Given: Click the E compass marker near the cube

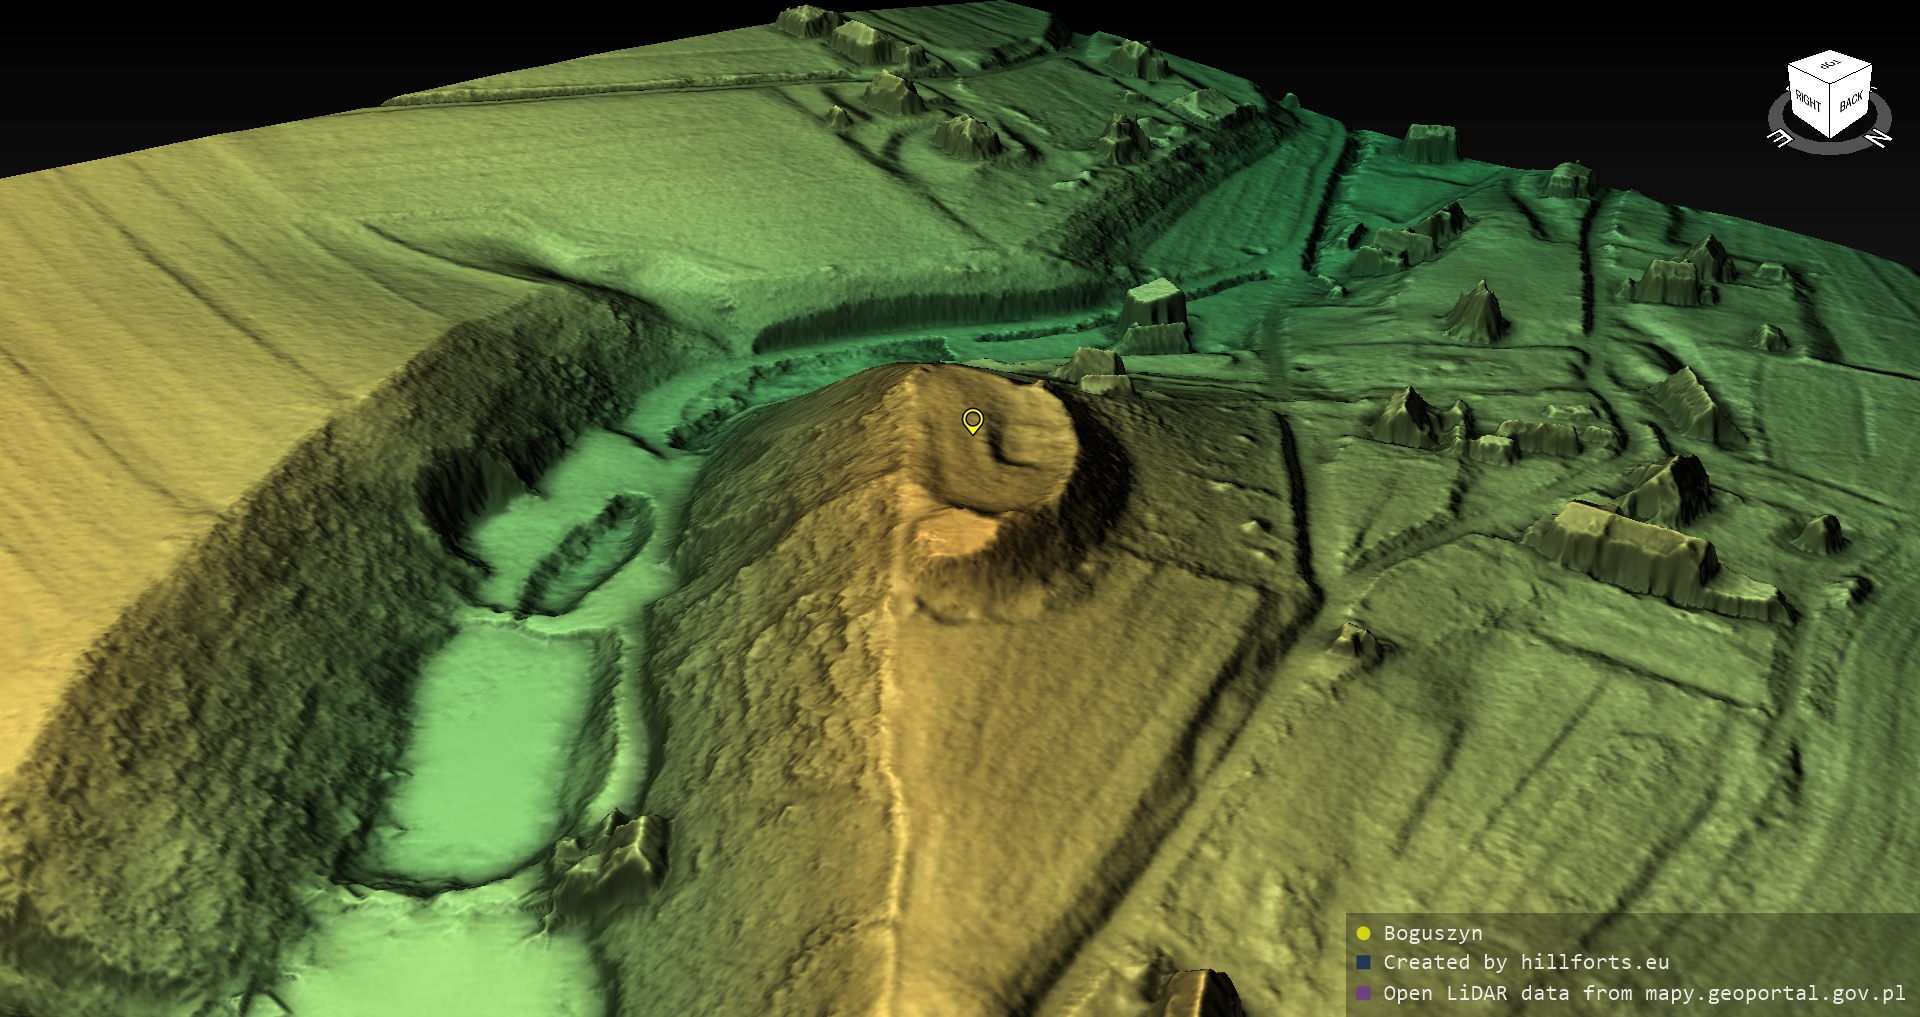Looking at the screenshot, I should click(1780, 138).
